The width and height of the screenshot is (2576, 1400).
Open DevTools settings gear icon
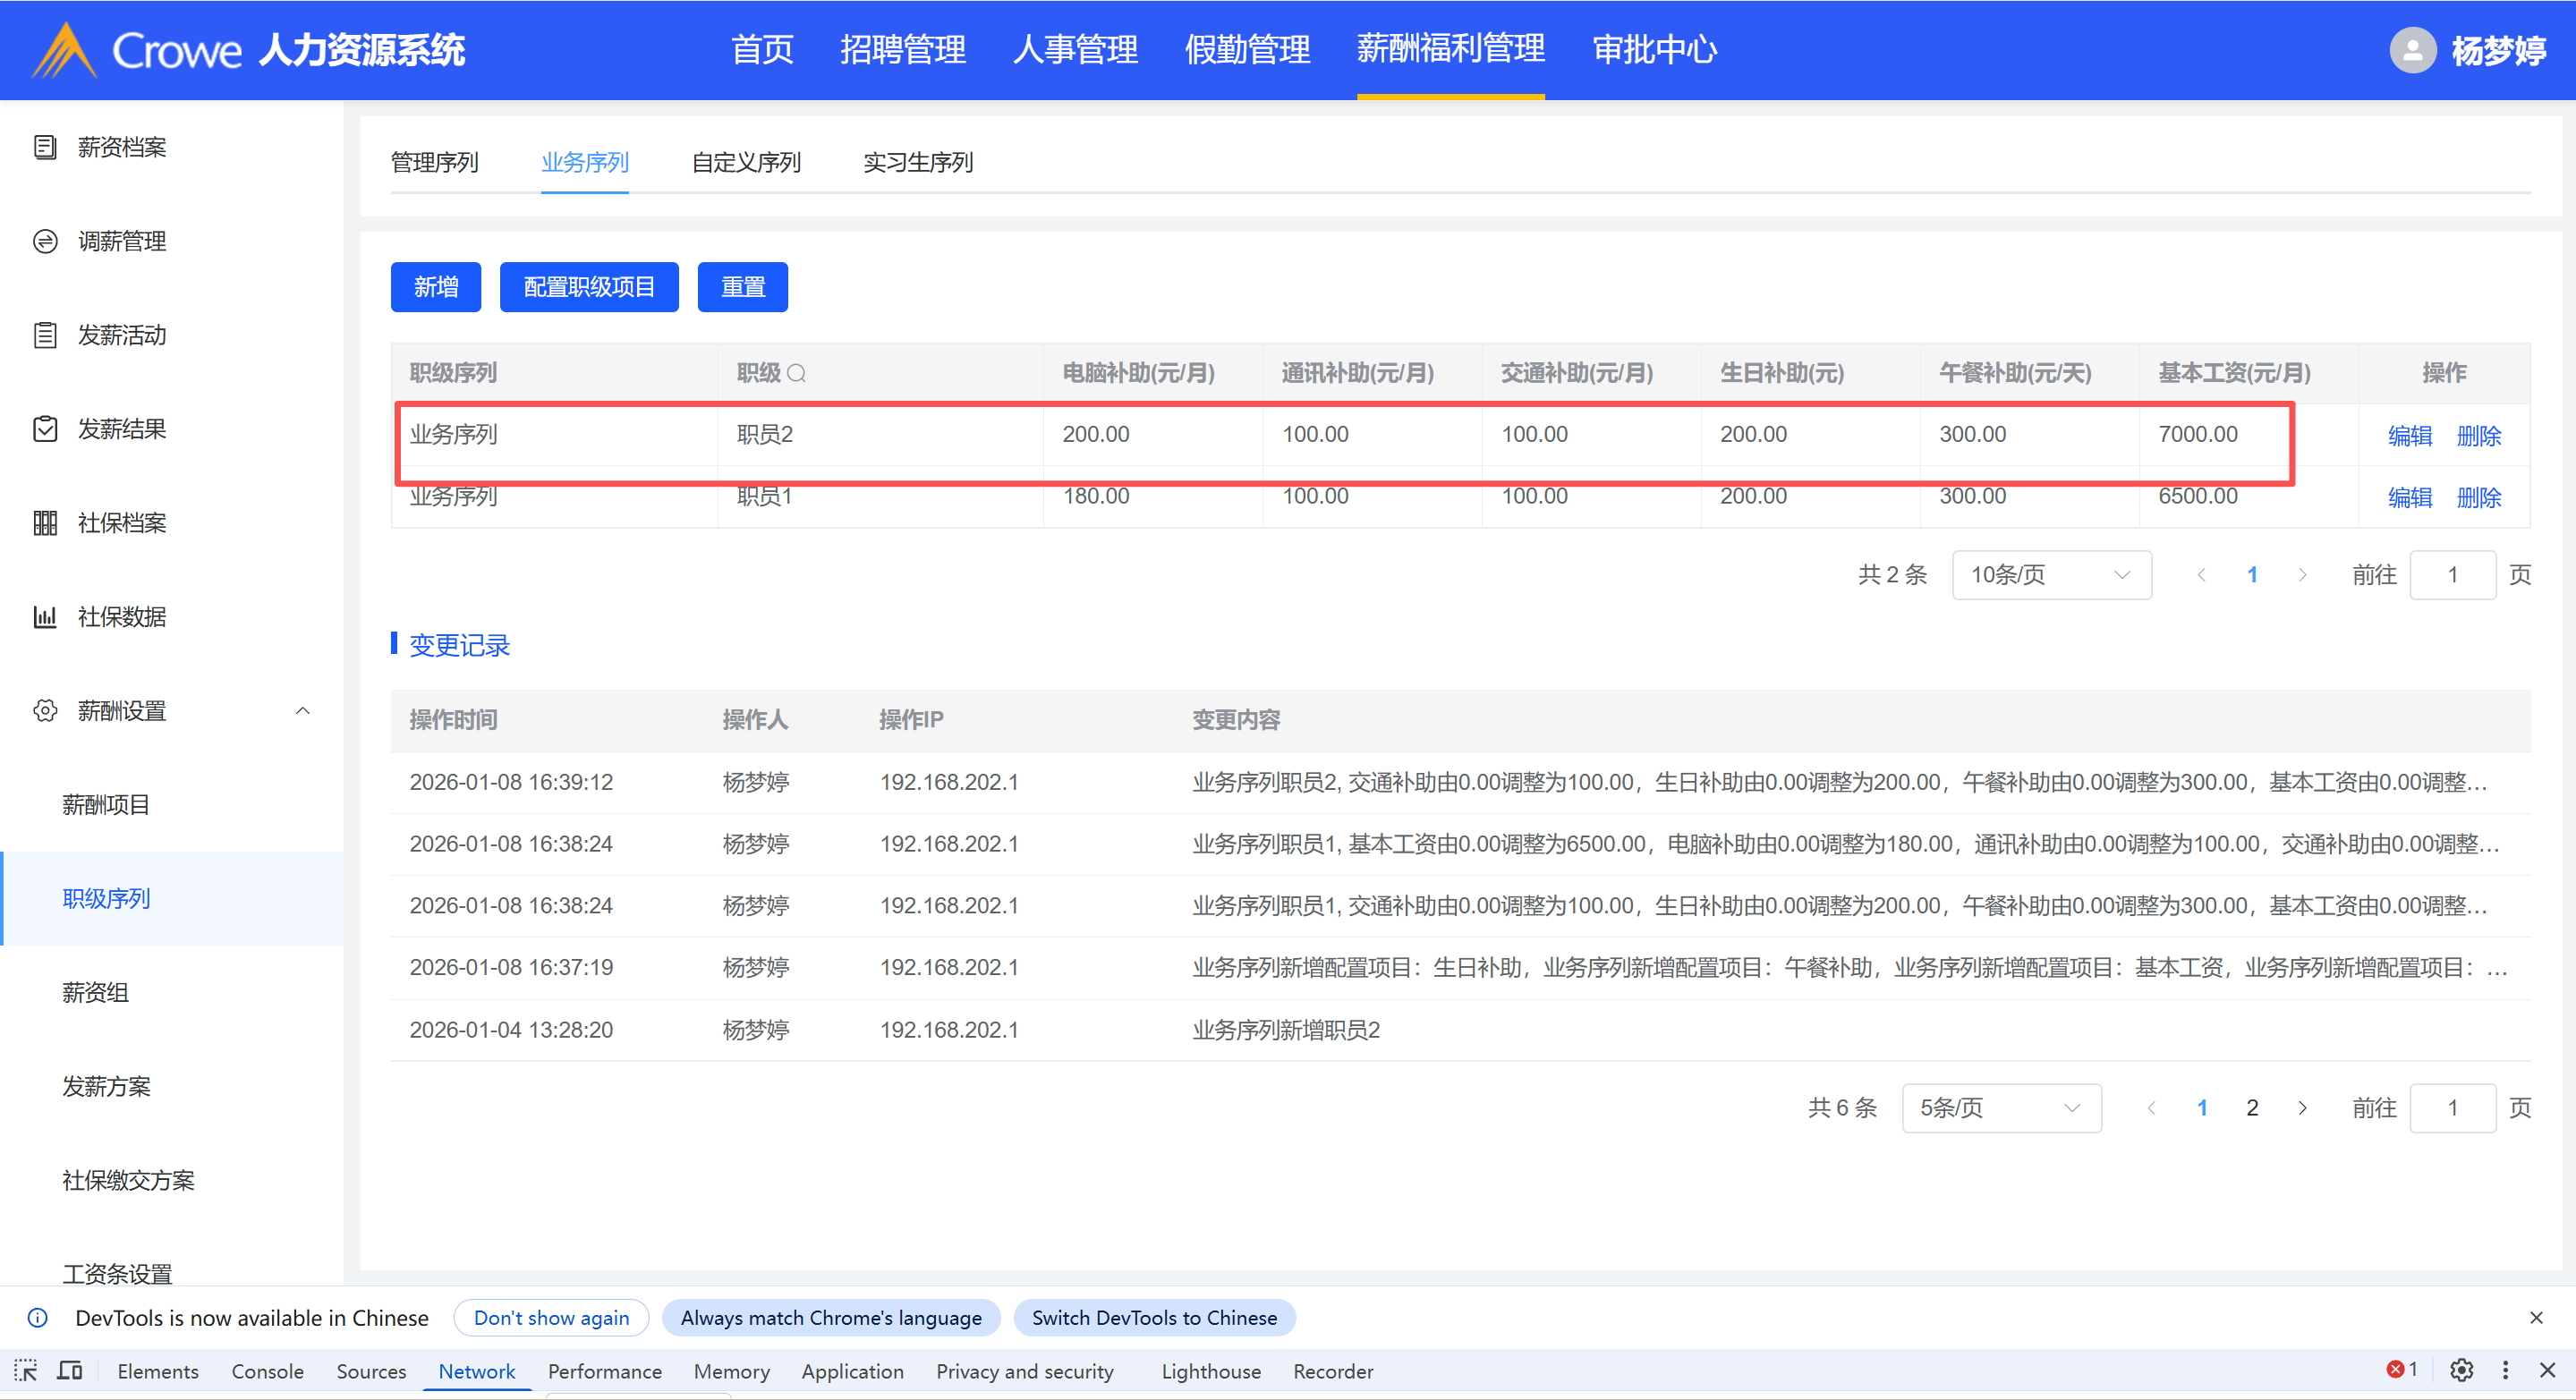click(x=2461, y=1370)
